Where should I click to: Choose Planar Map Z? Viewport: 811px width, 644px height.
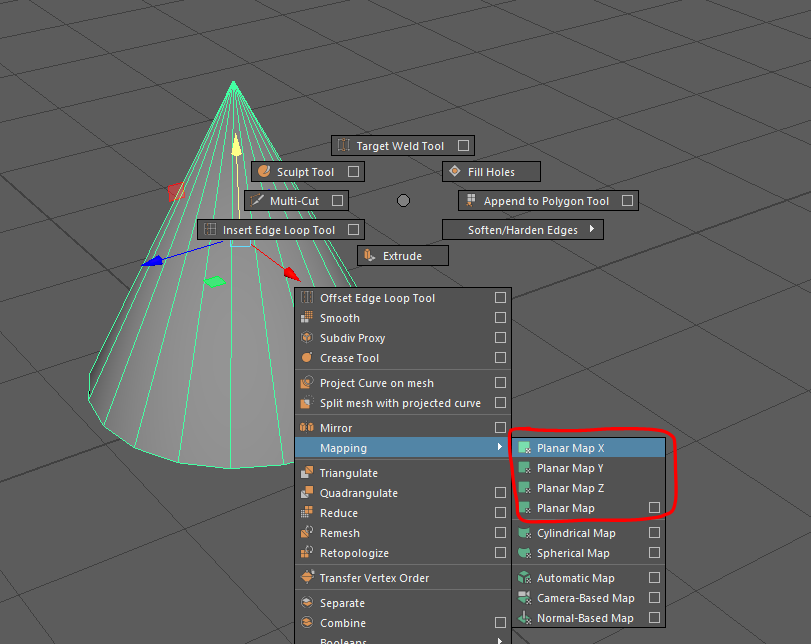[591, 488]
